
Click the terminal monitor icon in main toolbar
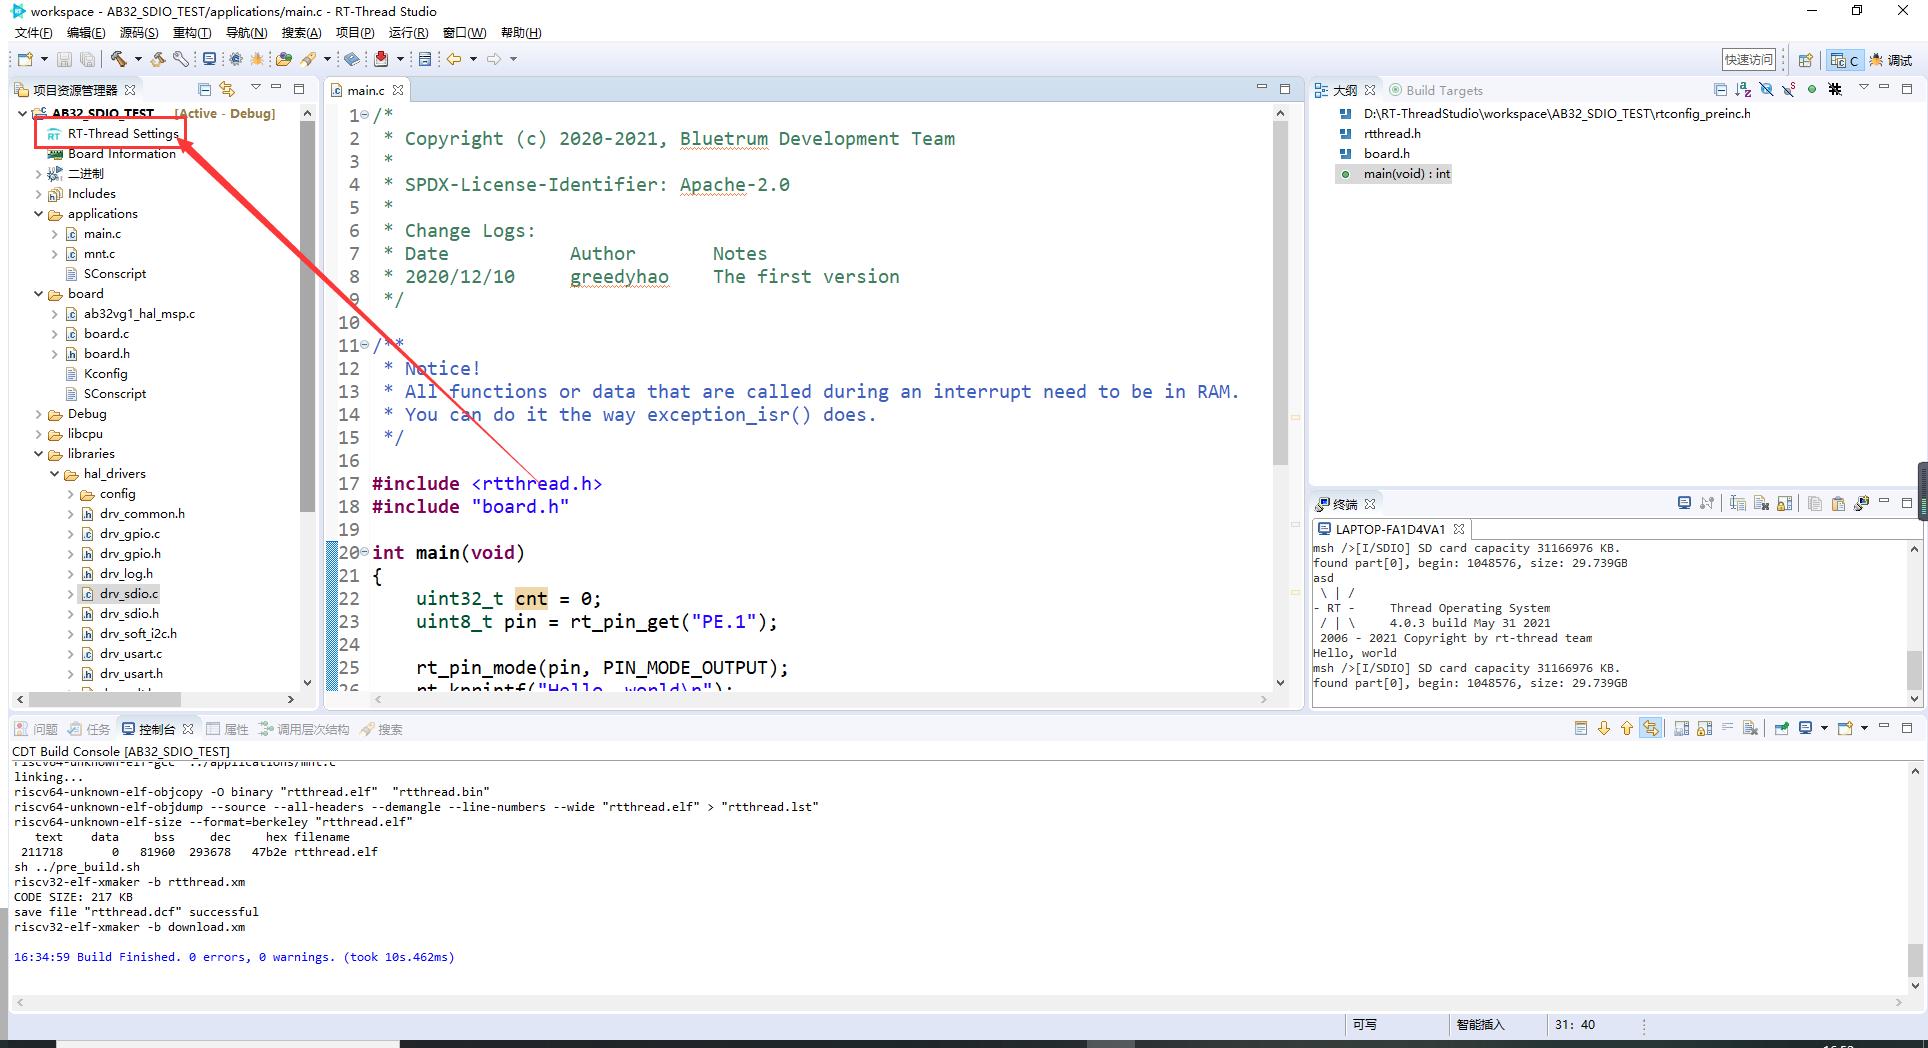click(x=209, y=59)
